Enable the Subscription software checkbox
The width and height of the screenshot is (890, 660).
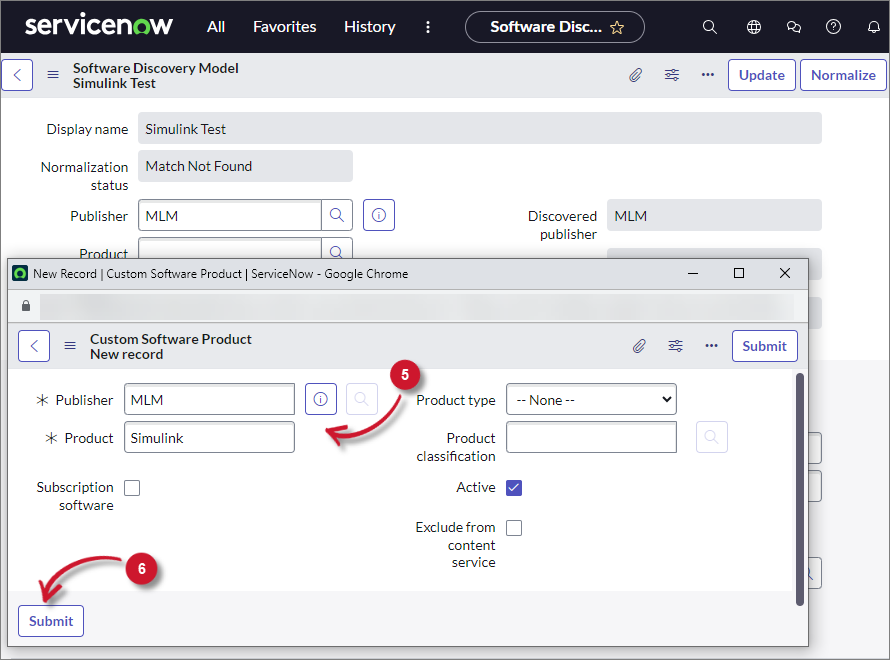pos(132,487)
